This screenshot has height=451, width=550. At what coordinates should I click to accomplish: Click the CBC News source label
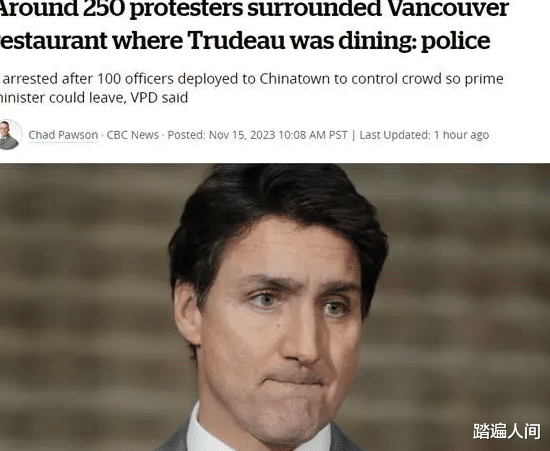coord(133,135)
